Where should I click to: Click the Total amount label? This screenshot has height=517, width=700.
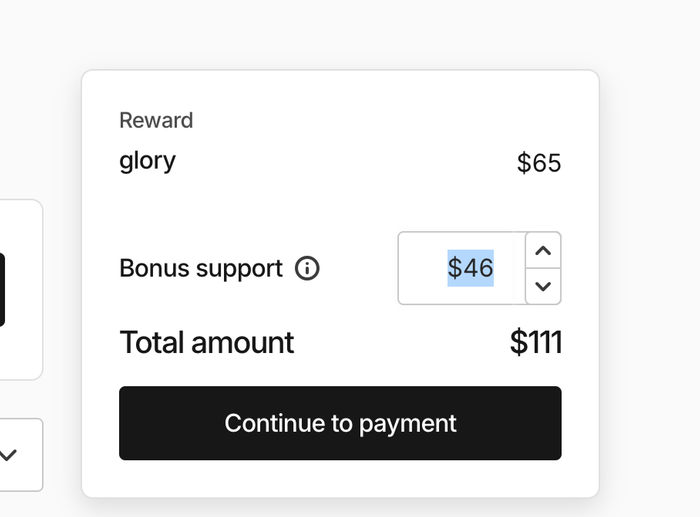click(207, 342)
